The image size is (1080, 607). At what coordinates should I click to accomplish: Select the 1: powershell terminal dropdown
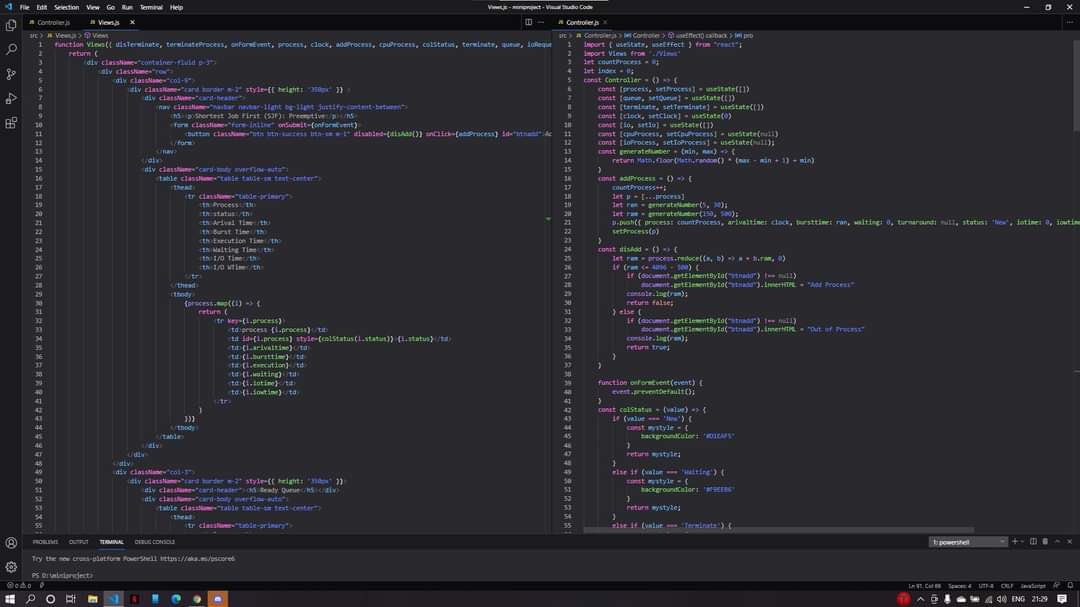coord(968,542)
